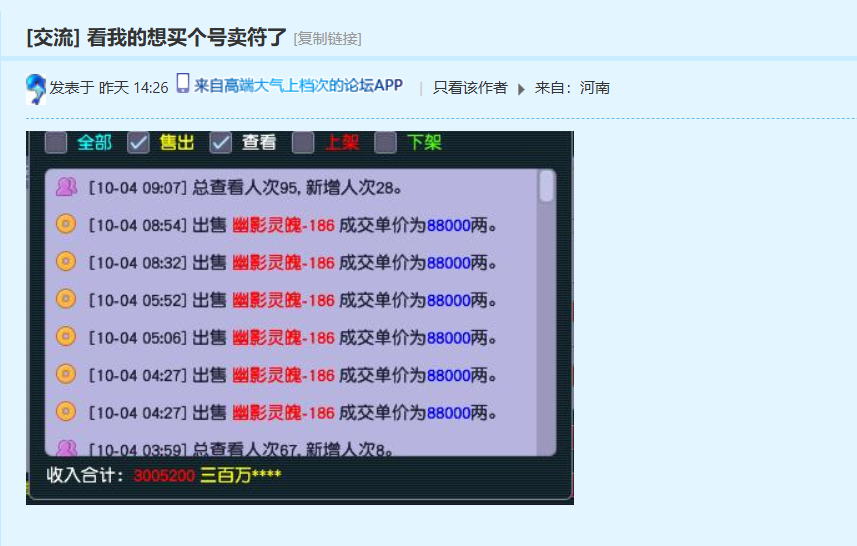This screenshot has height=546, width=857.
Task: Click the post author's dolphin avatar
Action: pyautogui.click(x=36, y=89)
